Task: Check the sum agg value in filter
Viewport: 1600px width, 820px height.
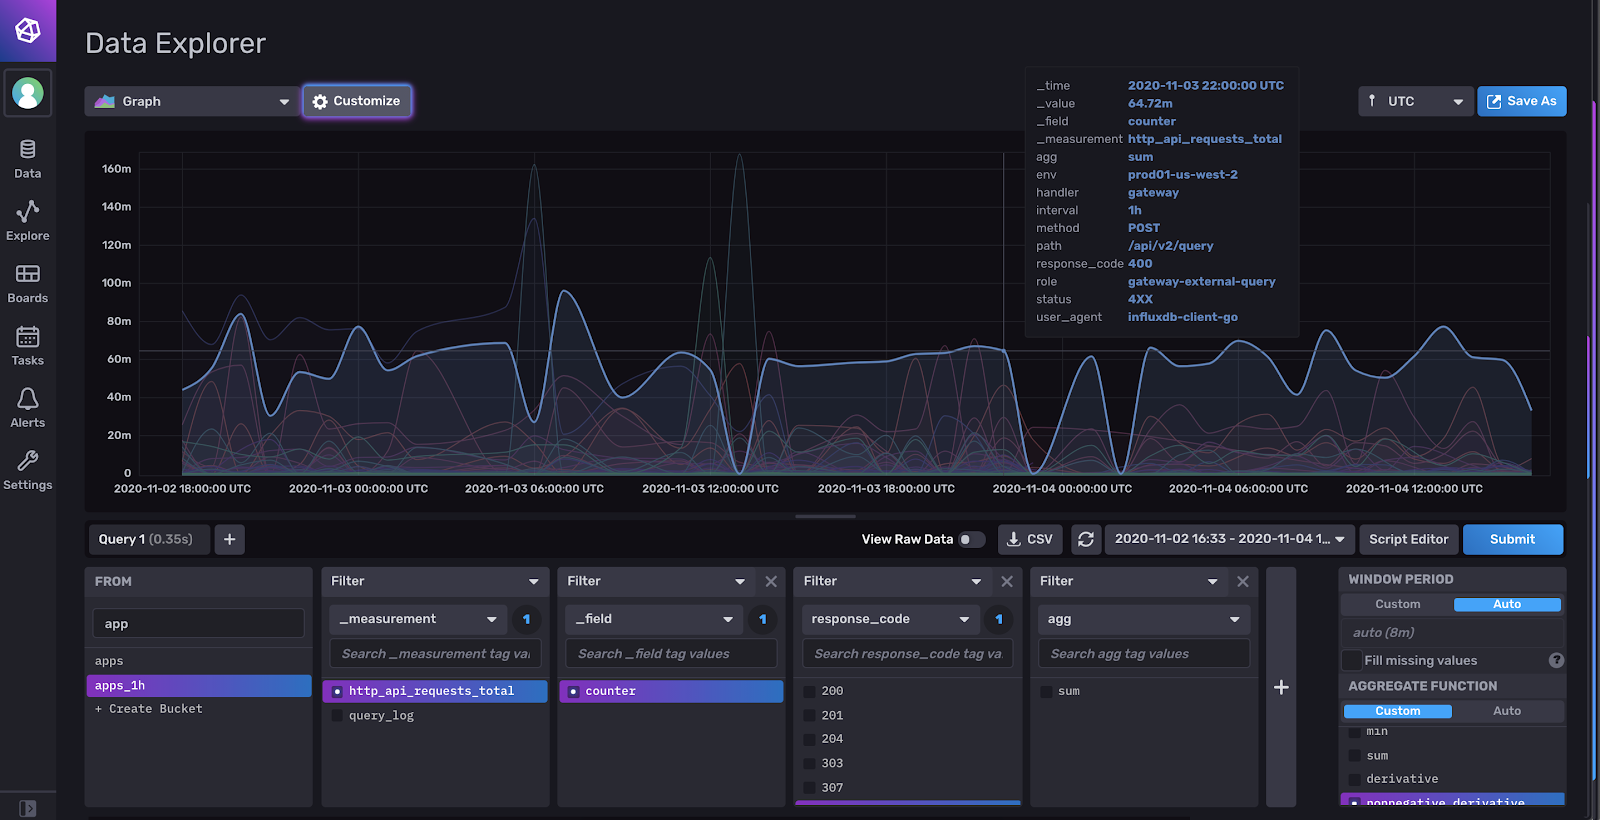Action: (x=1046, y=691)
